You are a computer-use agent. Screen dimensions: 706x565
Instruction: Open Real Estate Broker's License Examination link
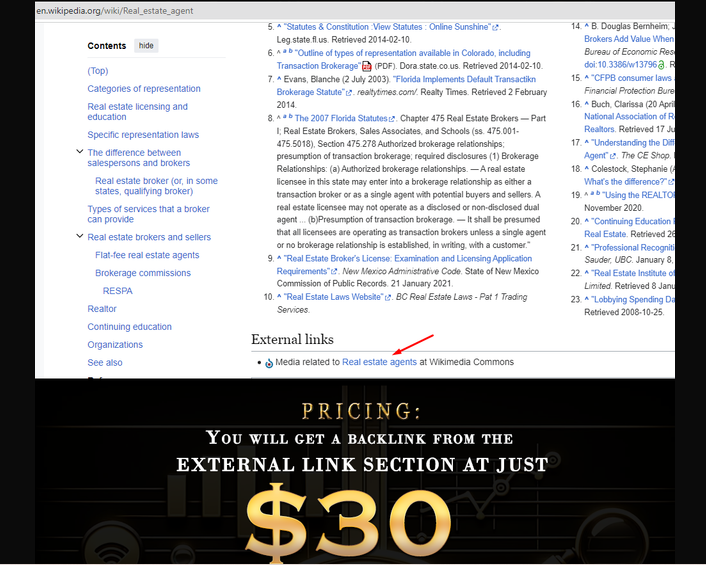pos(404,265)
